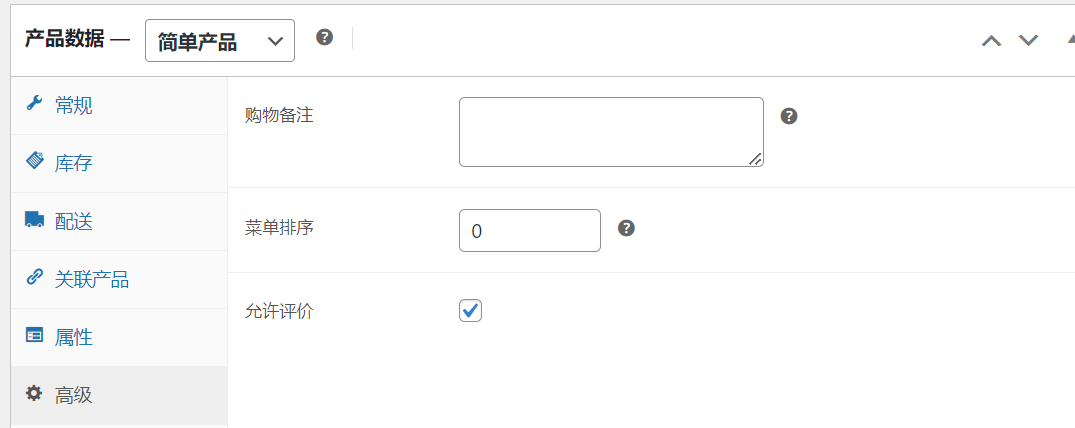Screen dimensions: 1075x428
Task: Click the truck icon beside 配送
Action: [34, 219]
